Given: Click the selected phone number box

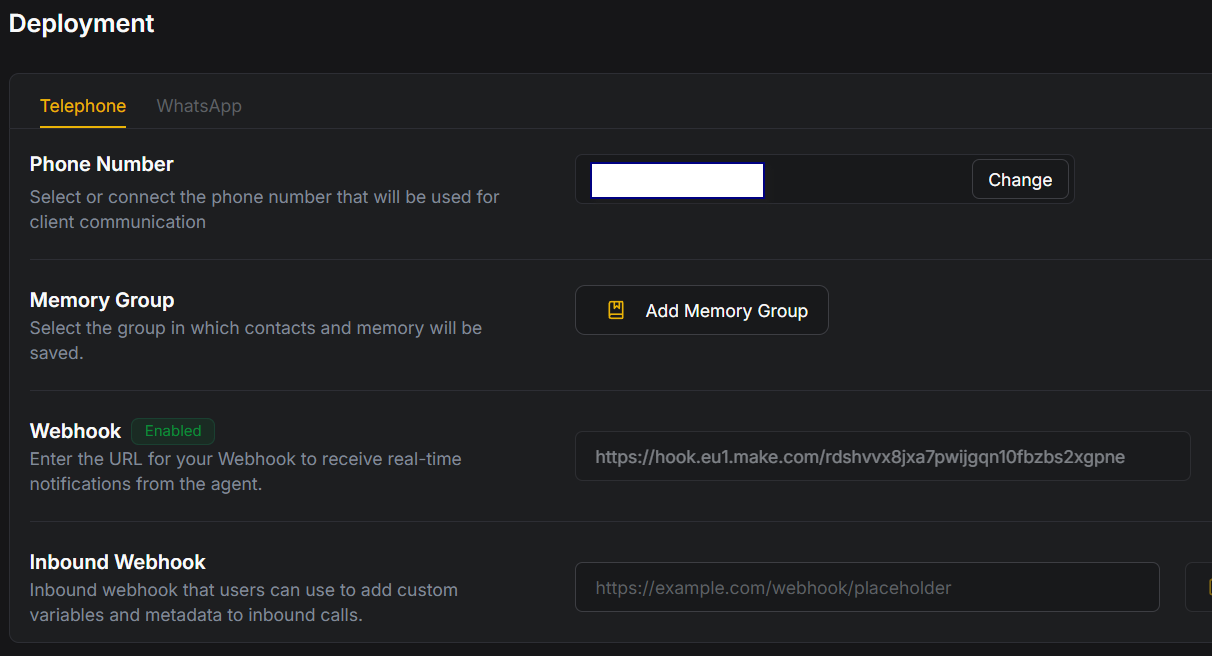Looking at the screenshot, I should 677,180.
